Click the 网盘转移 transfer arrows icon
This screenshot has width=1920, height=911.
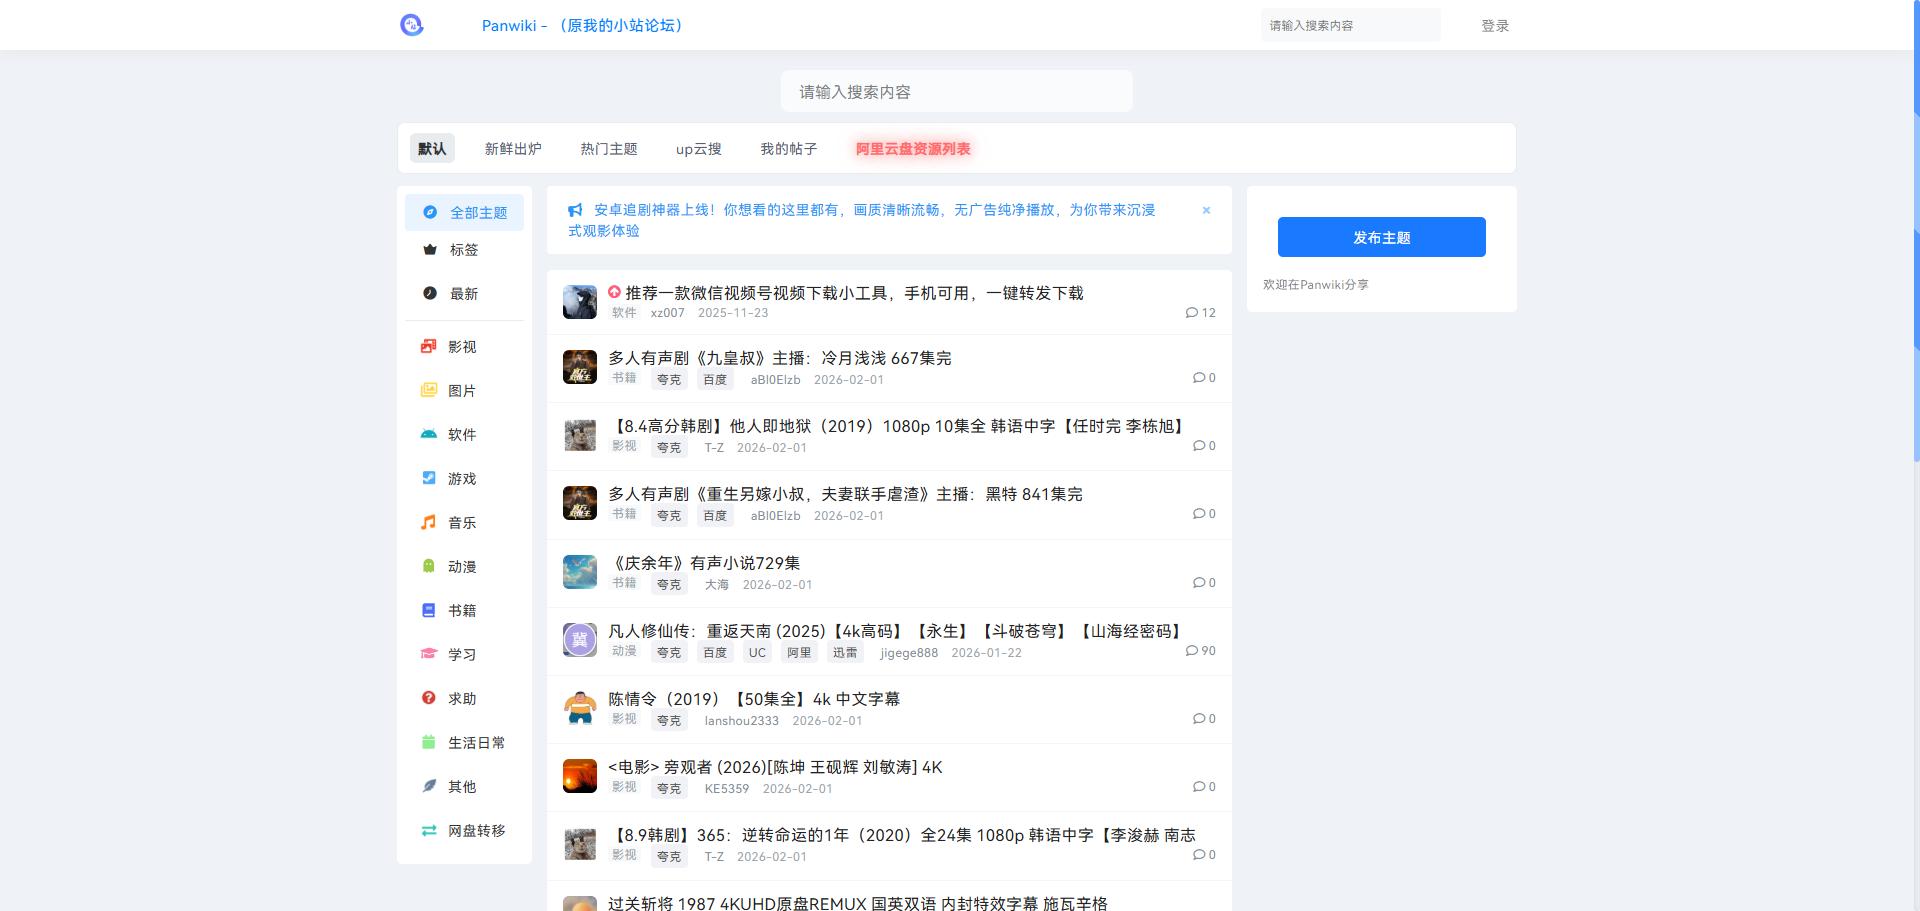coord(429,830)
